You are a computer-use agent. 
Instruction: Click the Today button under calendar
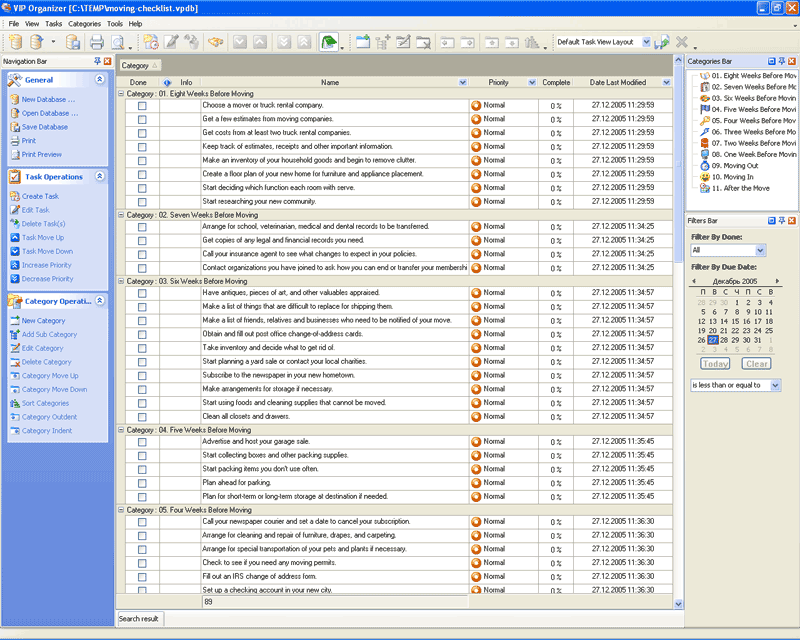[714, 364]
